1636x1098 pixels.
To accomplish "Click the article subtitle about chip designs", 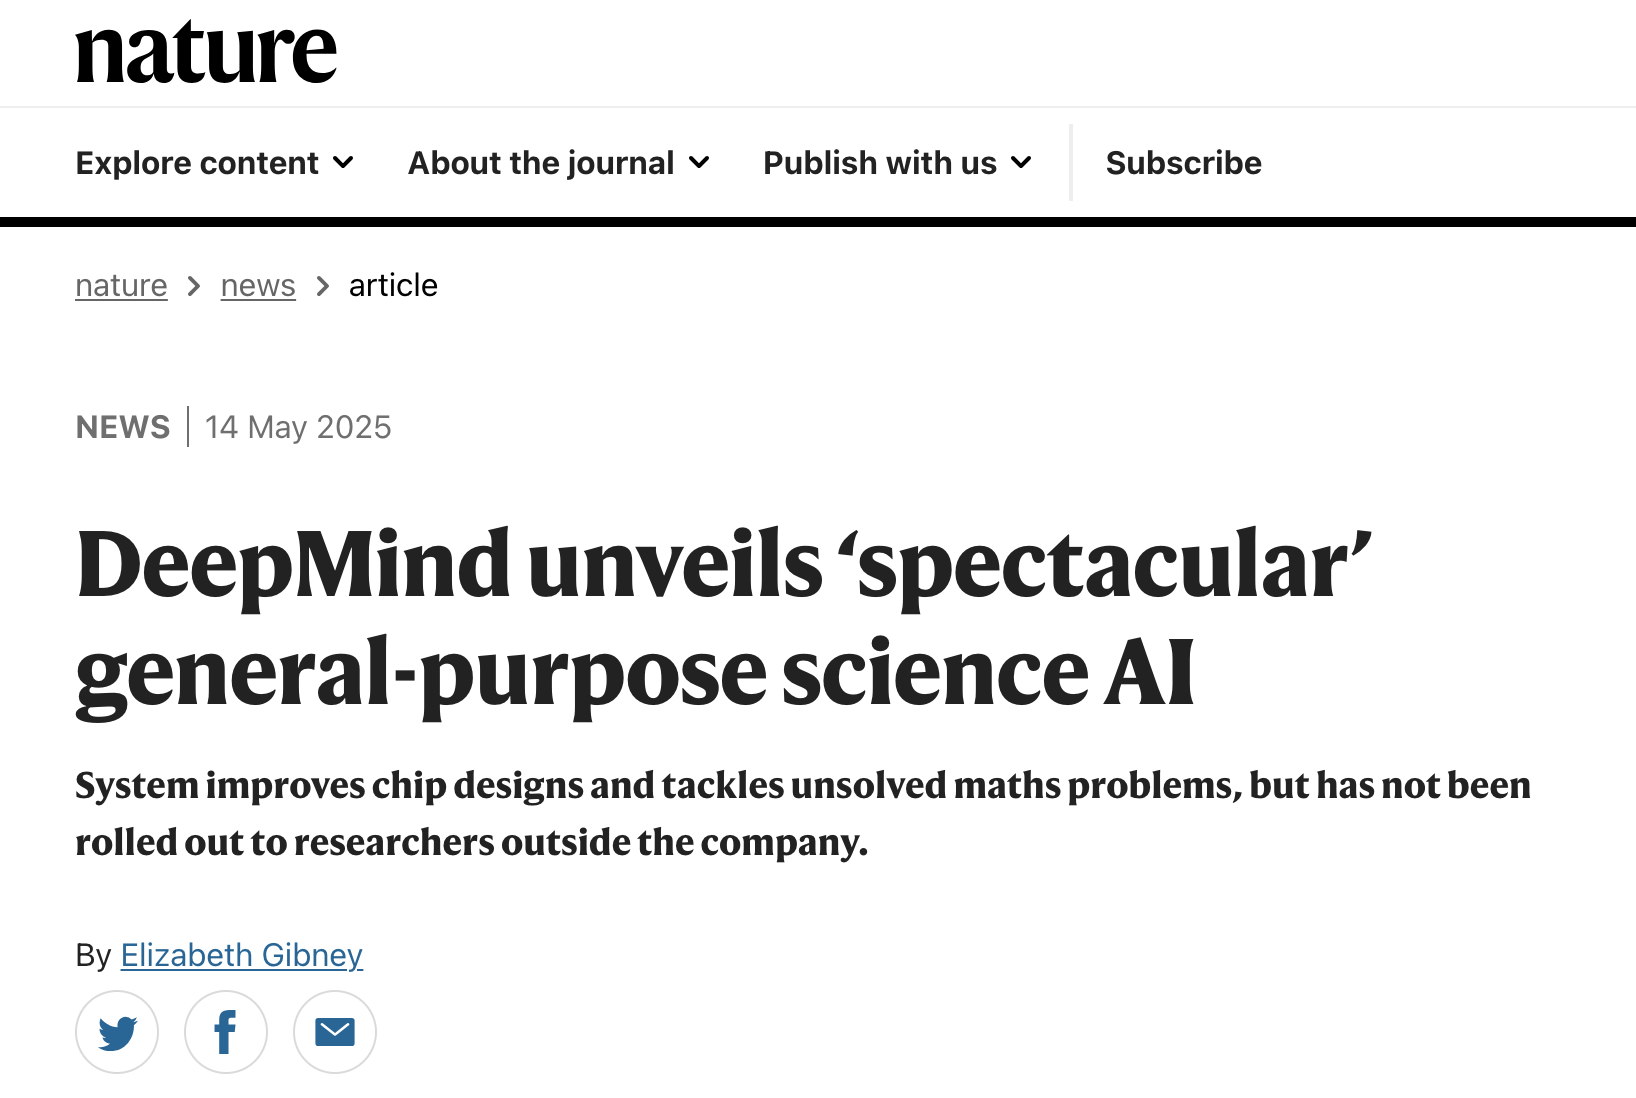I will click(x=803, y=813).
